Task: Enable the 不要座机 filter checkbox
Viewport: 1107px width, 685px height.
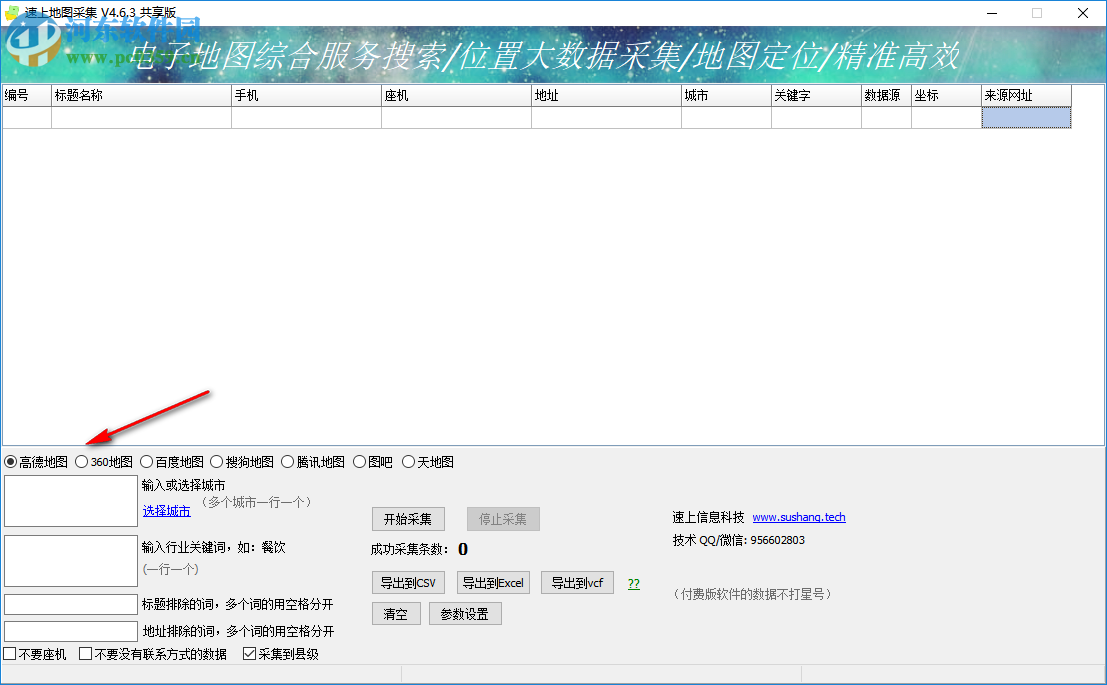Action: click(x=9, y=654)
